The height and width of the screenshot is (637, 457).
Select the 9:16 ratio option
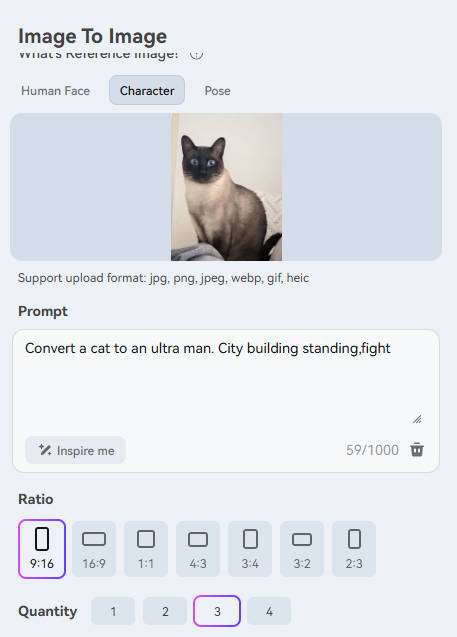pyautogui.click(x=42, y=549)
